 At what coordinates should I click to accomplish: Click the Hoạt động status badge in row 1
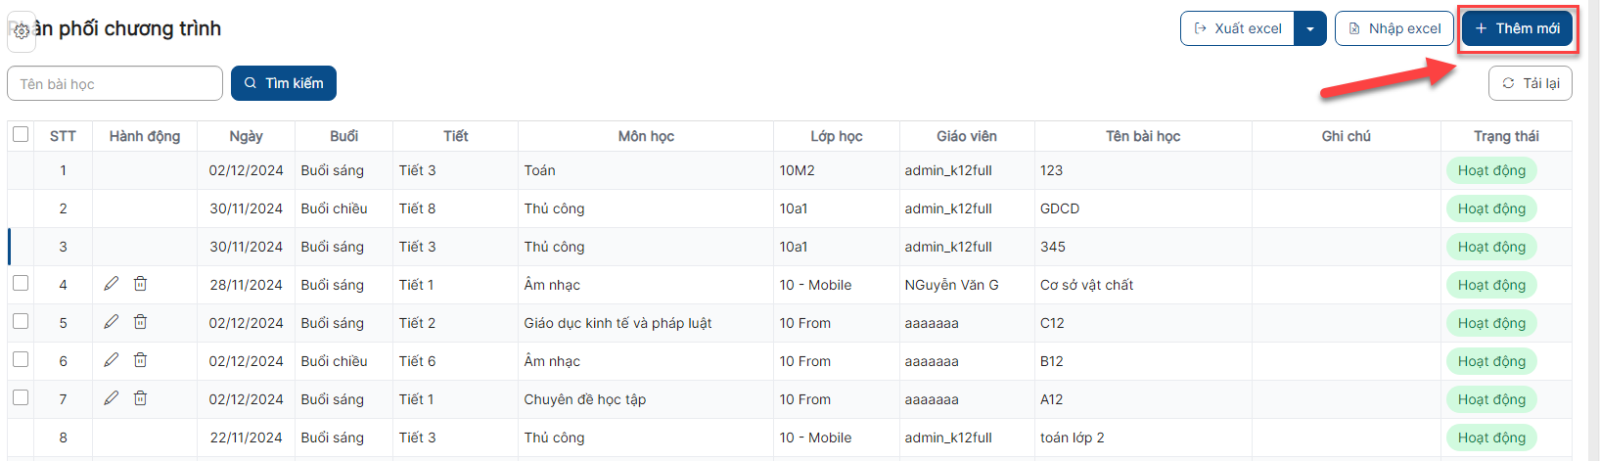coord(1491,171)
